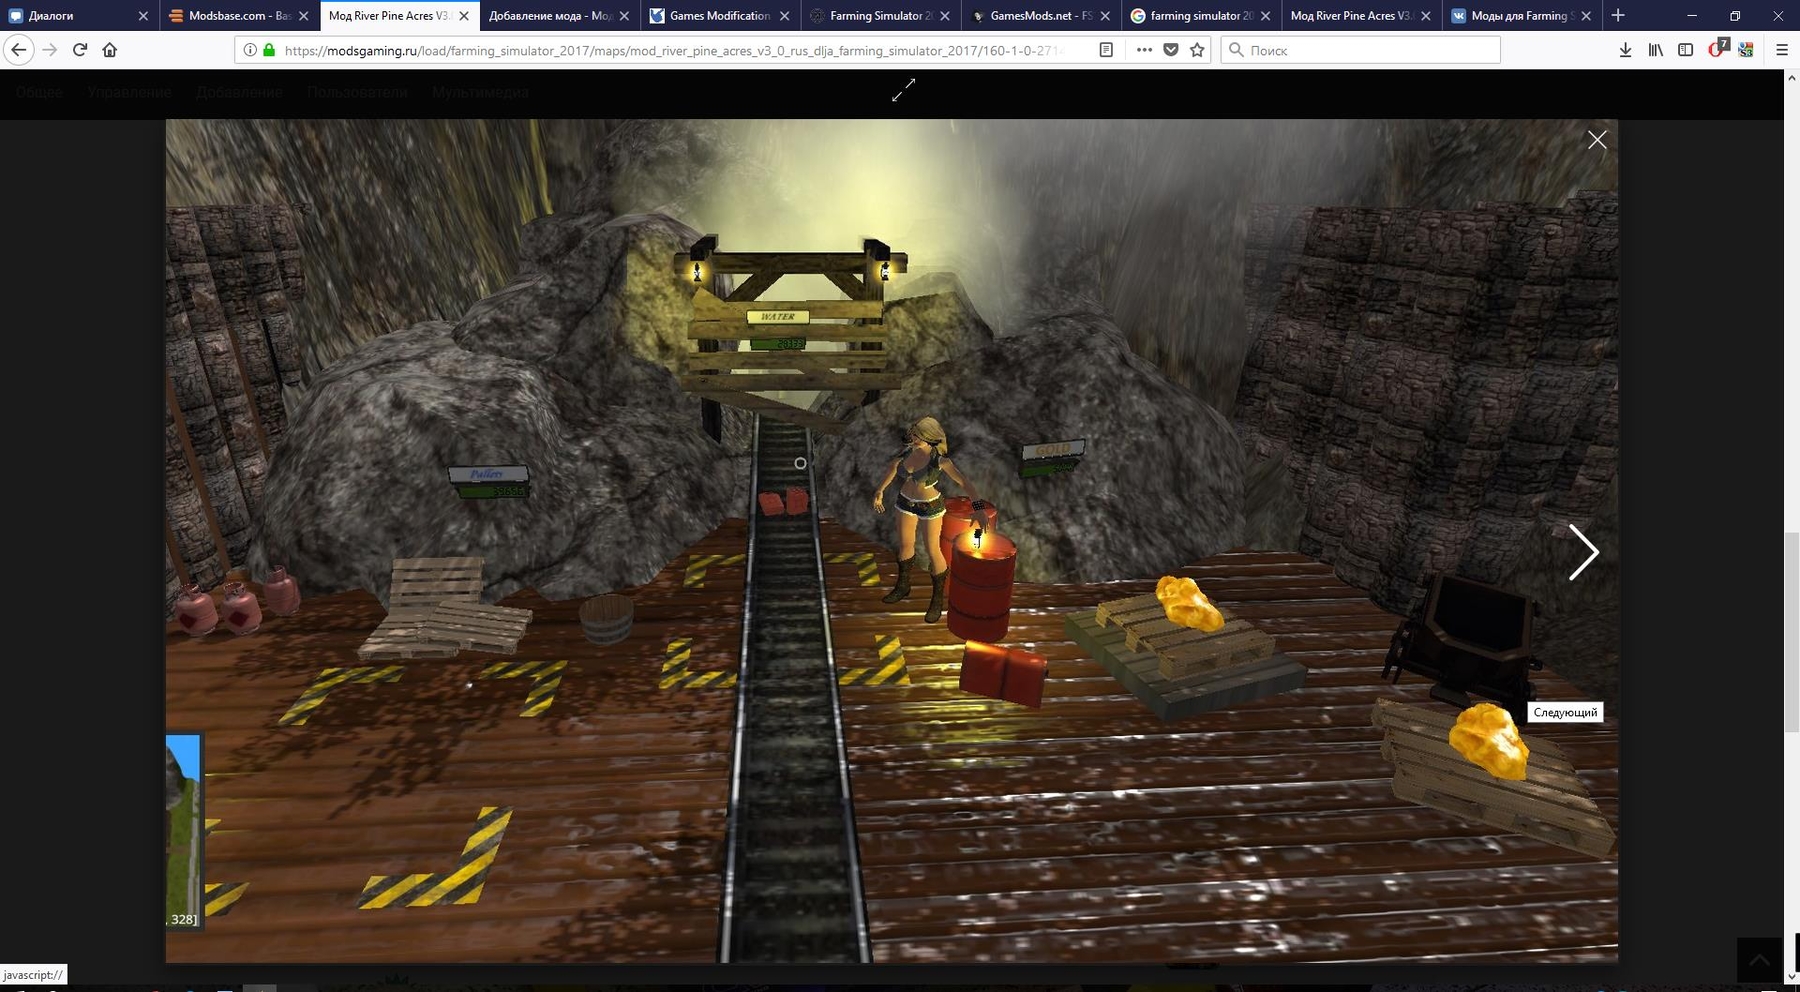Open the downloads panel
The image size is (1800, 992).
(1625, 50)
